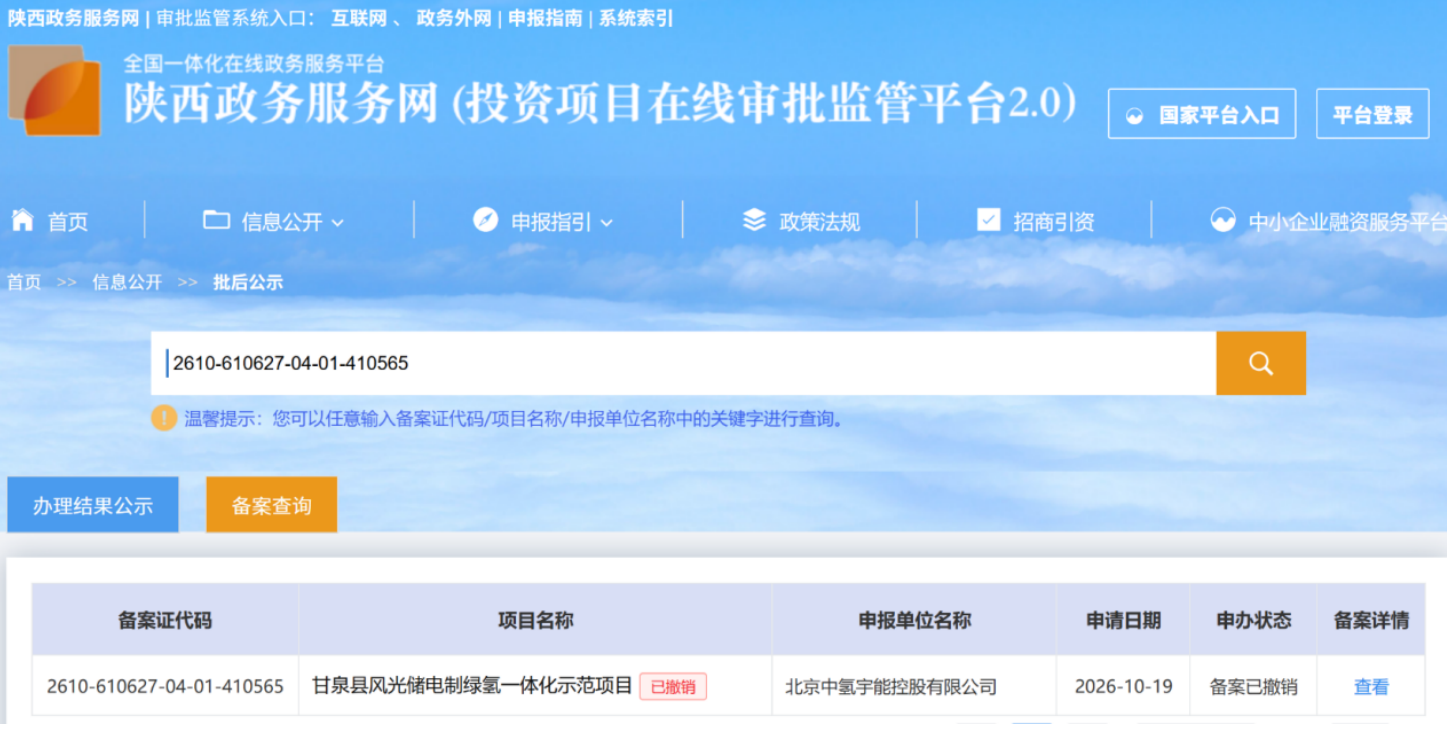Click the orange warning tip icon
Image resolution: width=1447 pixels, height=756 pixels.
coord(164,418)
